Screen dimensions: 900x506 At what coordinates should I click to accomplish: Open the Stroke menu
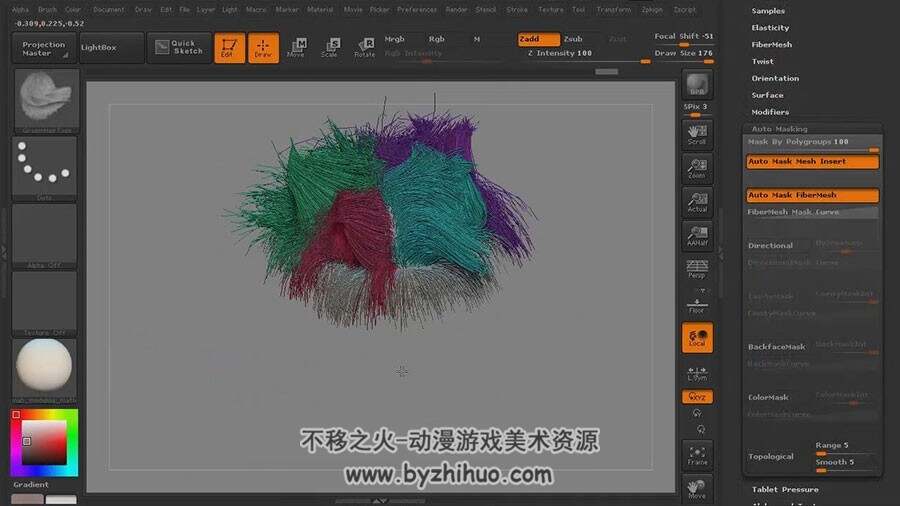tap(517, 10)
